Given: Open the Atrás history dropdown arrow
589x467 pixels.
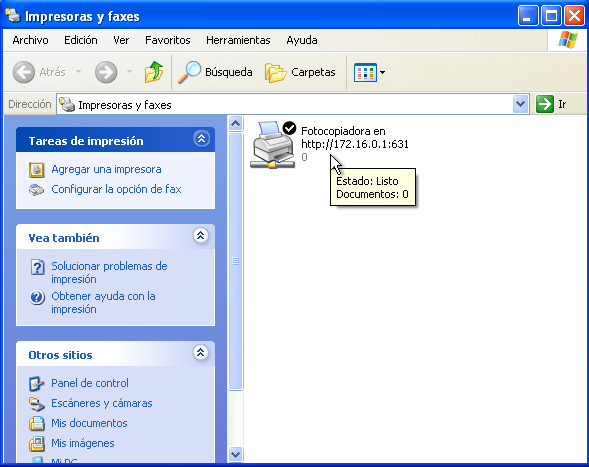Looking at the screenshot, I should pyautogui.click(x=79, y=71).
